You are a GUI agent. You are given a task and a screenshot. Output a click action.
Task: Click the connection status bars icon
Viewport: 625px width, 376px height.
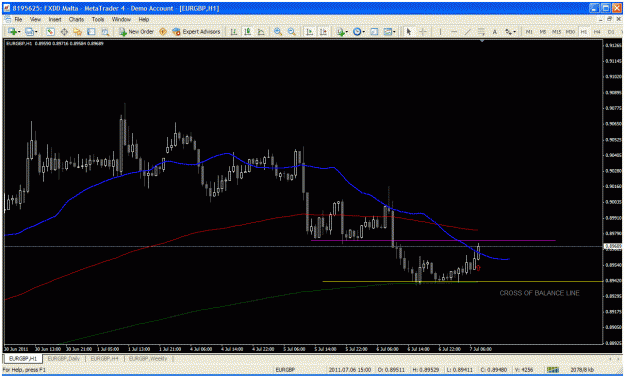tap(552, 370)
